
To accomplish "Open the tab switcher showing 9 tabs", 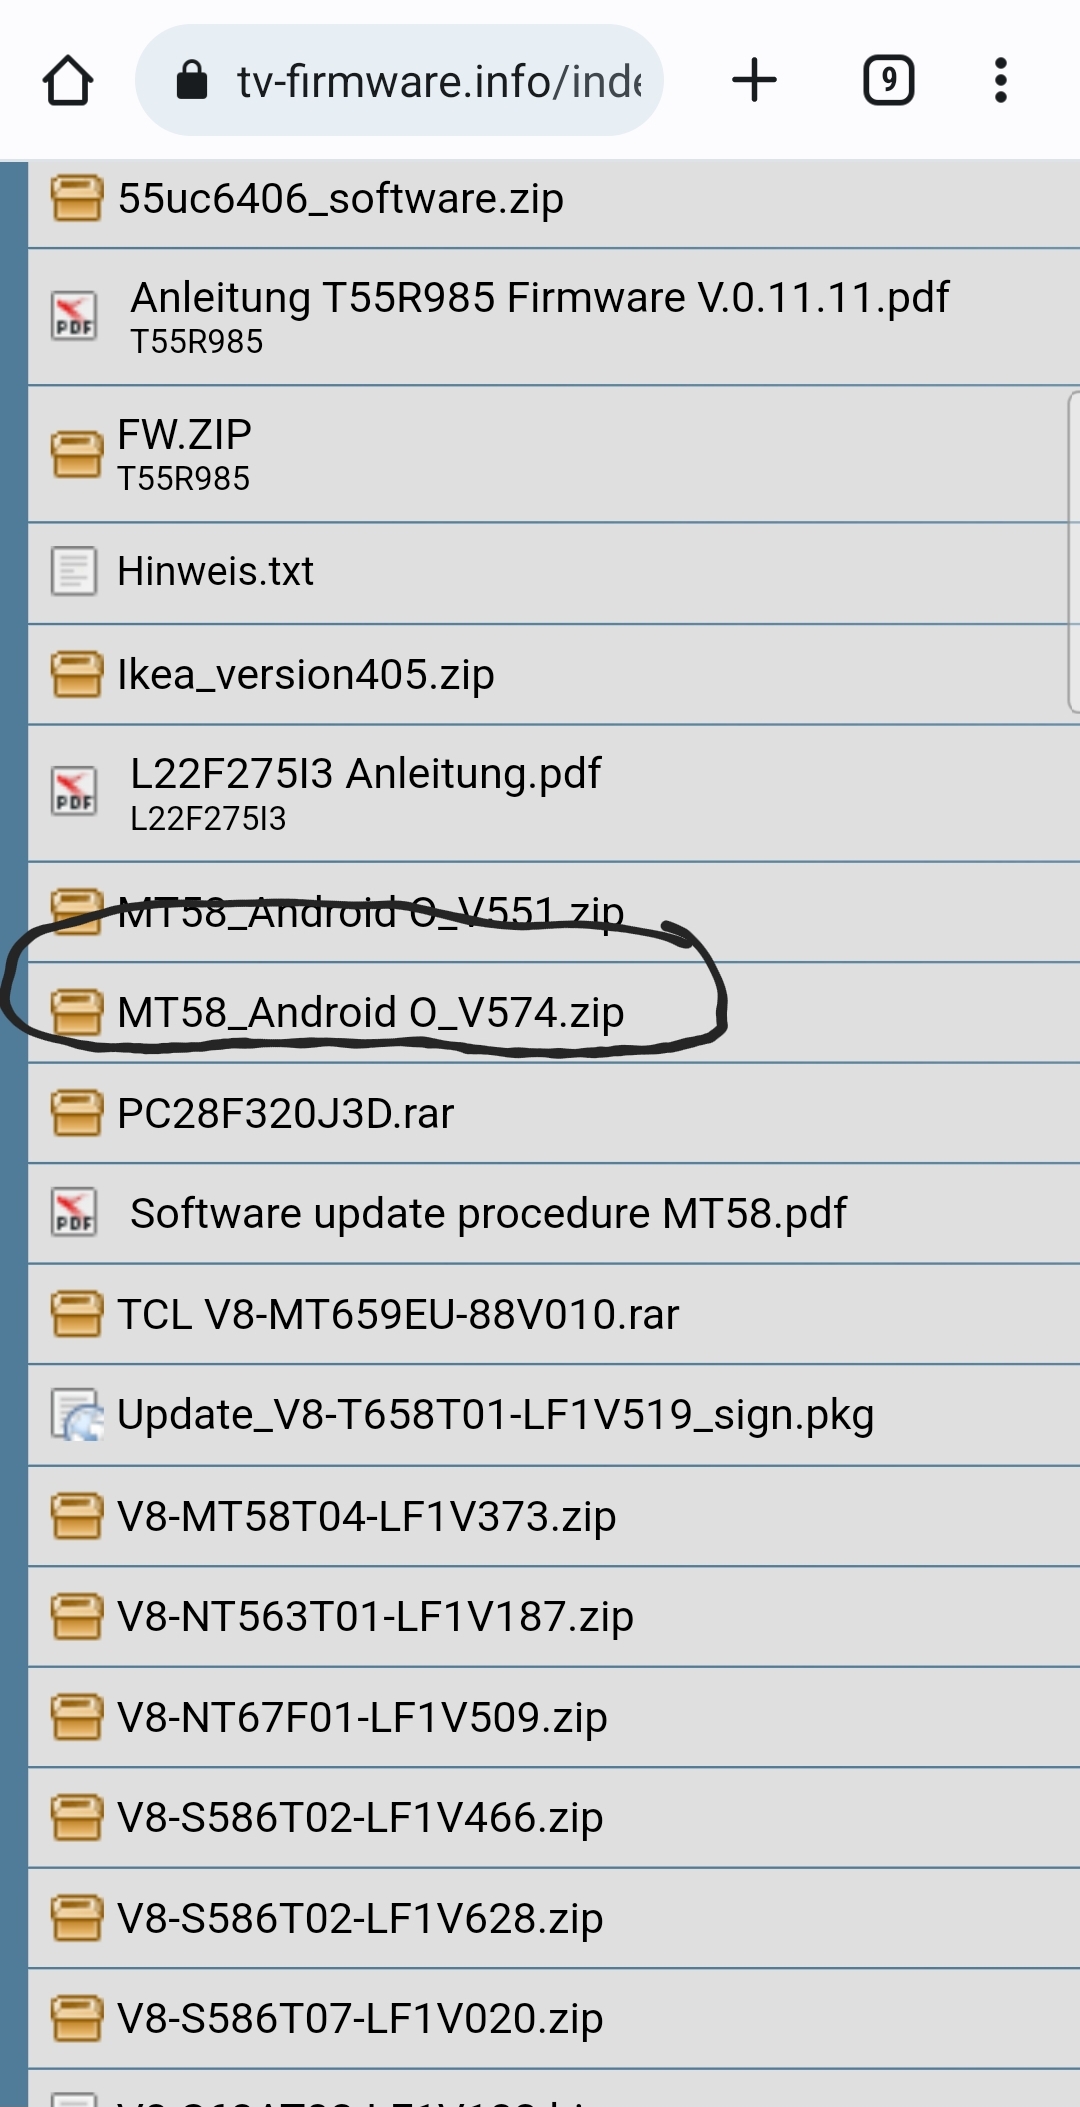I will coord(888,80).
